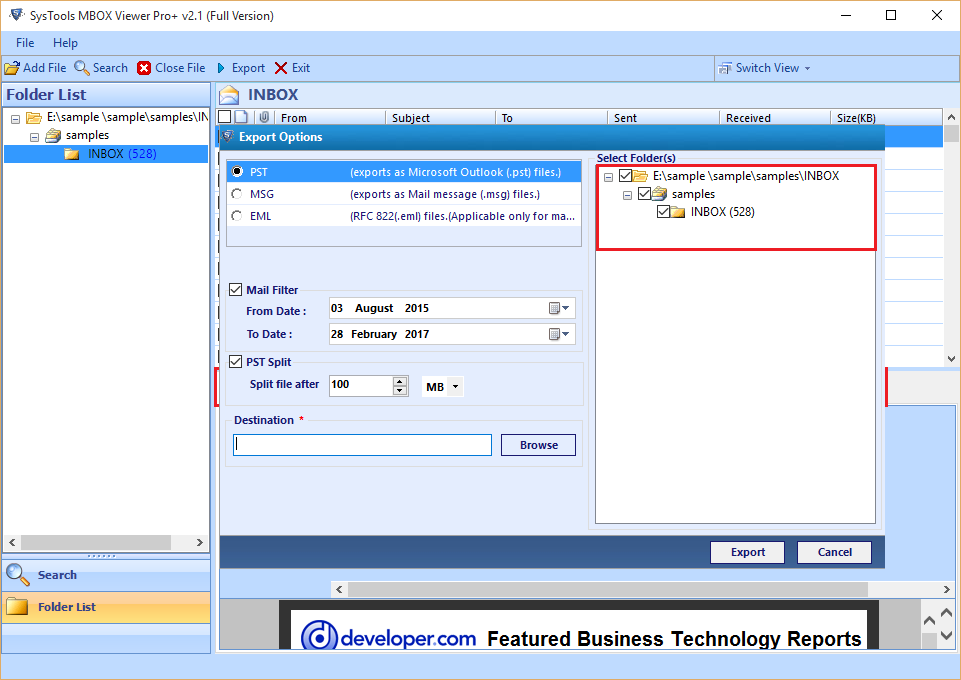Click the mail list vertical scrollbar down arrow
Viewport: 961px width, 680px height.
click(x=951, y=359)
